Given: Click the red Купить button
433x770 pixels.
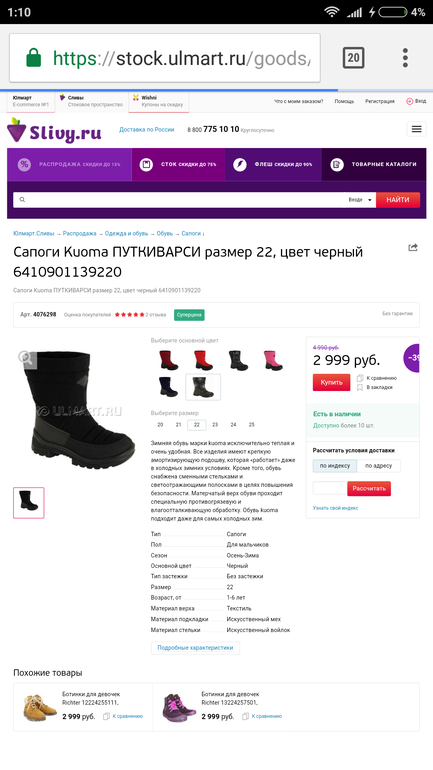Looking at the screenshot, I should (x=331, y=382).
